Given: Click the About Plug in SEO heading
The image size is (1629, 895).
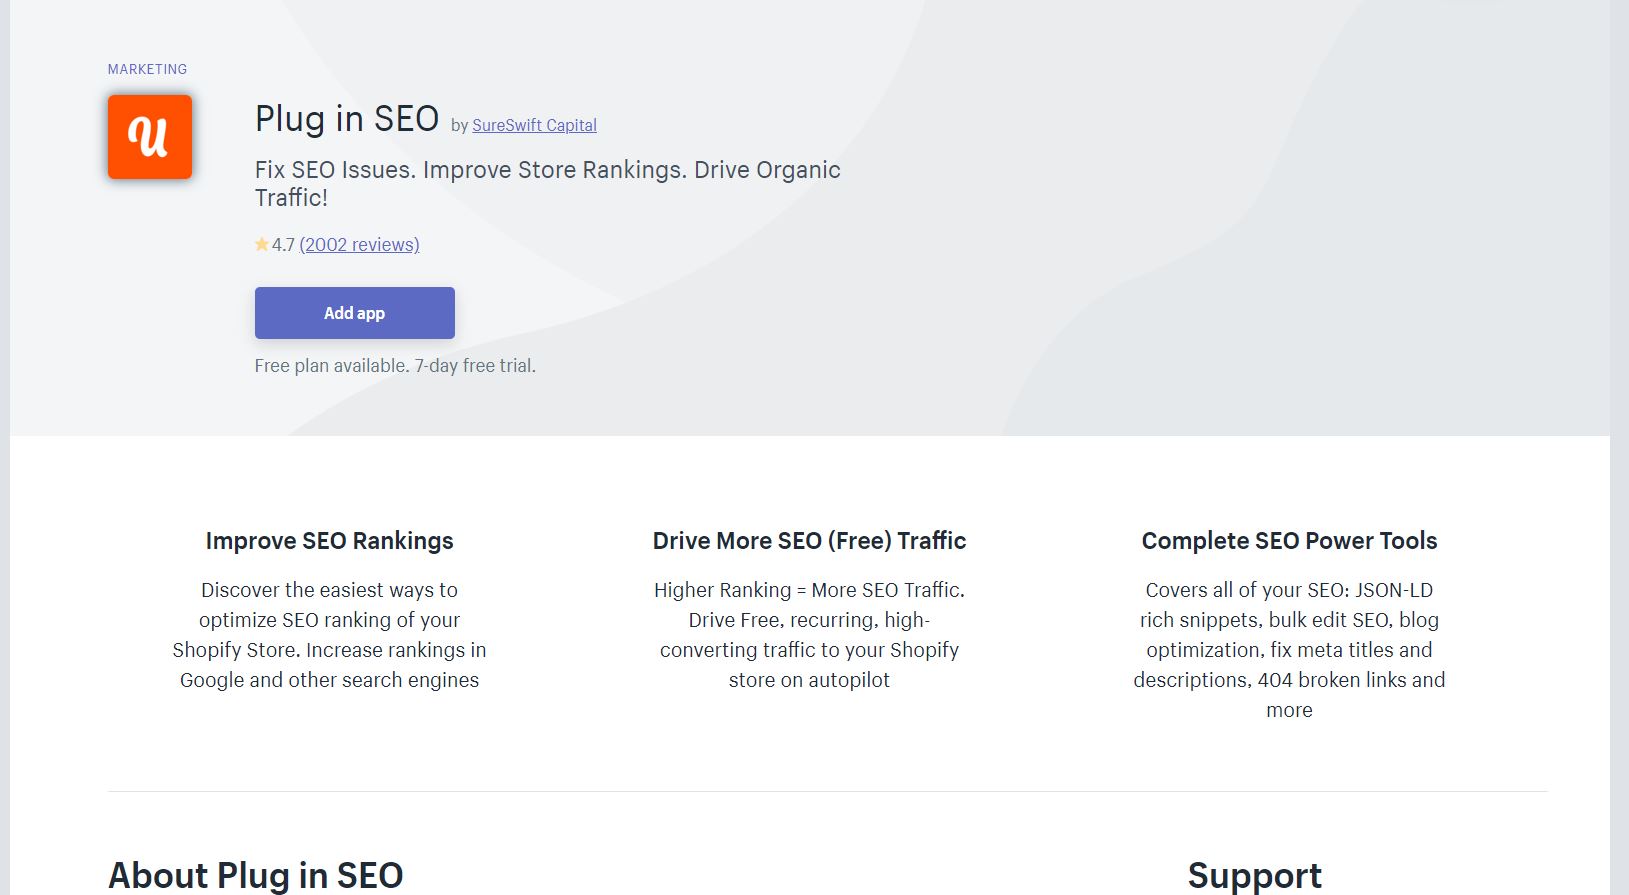Looking at the screenshot, I should (x=256, y=875).
